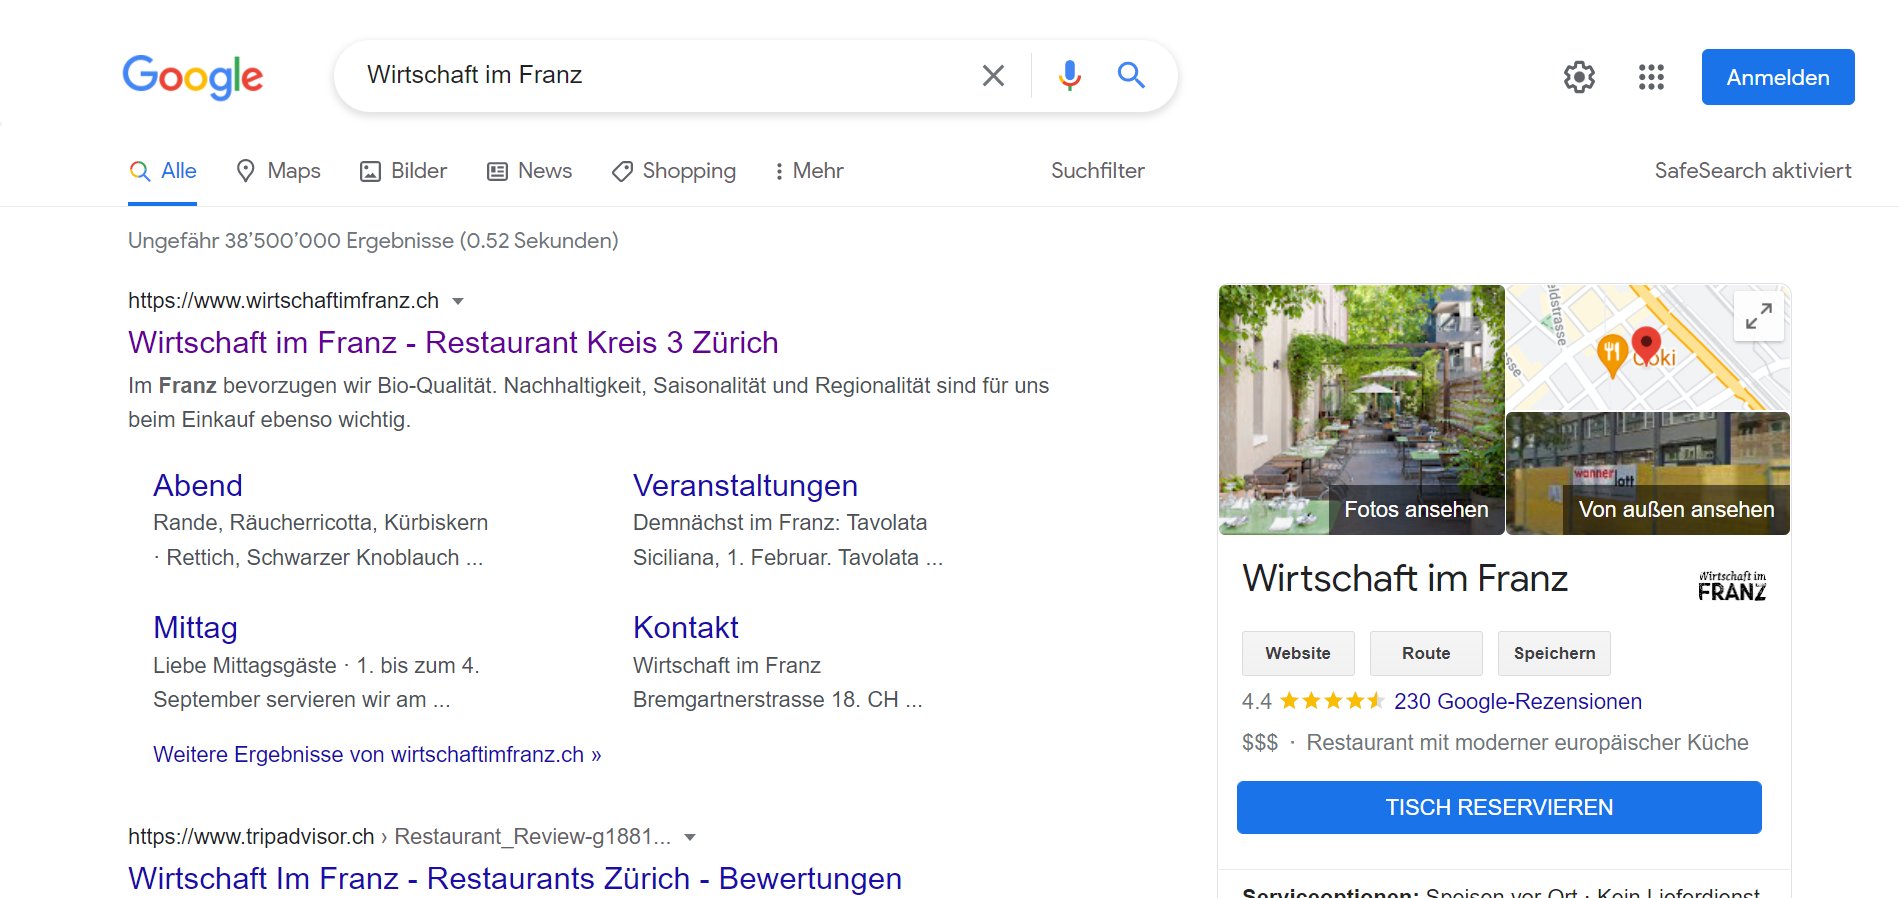1899x898 pixels.
Task: Expand the dropdown arrow next to tripadvisor.ch URL
Action: 690,837
